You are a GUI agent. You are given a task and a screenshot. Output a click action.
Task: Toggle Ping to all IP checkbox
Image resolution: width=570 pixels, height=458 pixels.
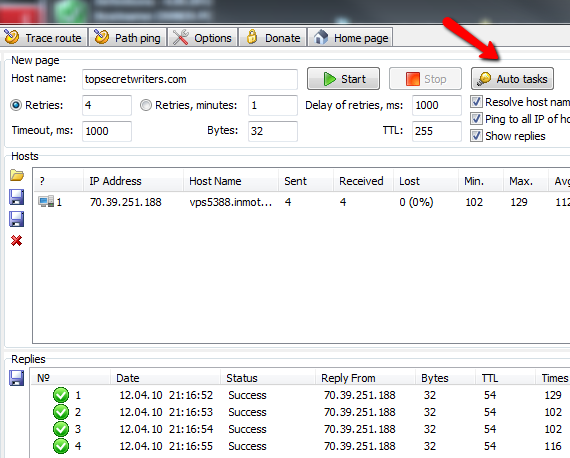(x=476, y=118)
